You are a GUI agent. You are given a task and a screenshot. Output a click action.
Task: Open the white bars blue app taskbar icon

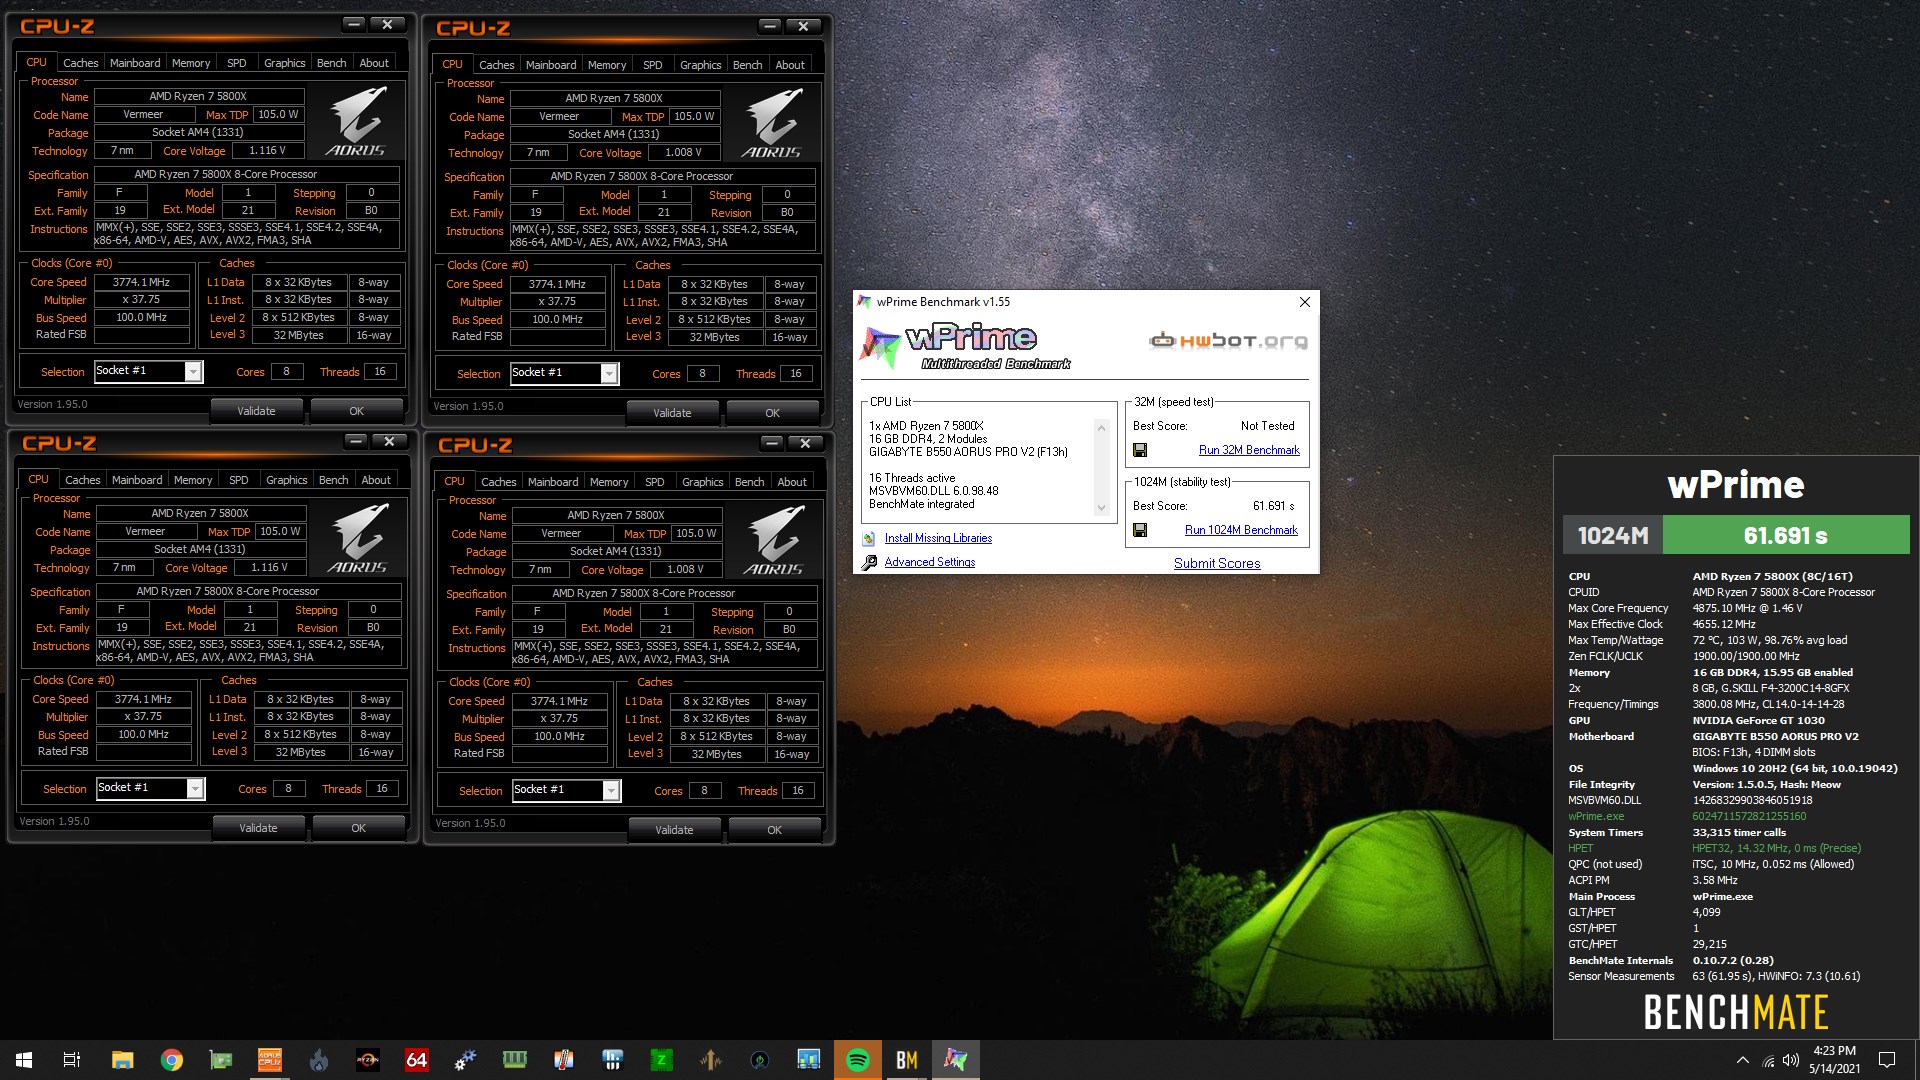[612, 1060]
